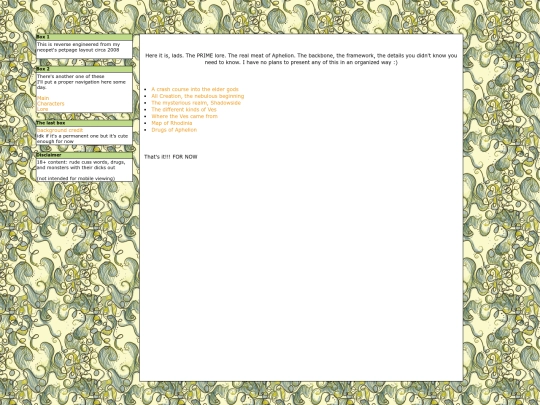The image size is (540, 405).
Task: Select the 'That's it!!! FOR NOW' text
Action: 171,157
